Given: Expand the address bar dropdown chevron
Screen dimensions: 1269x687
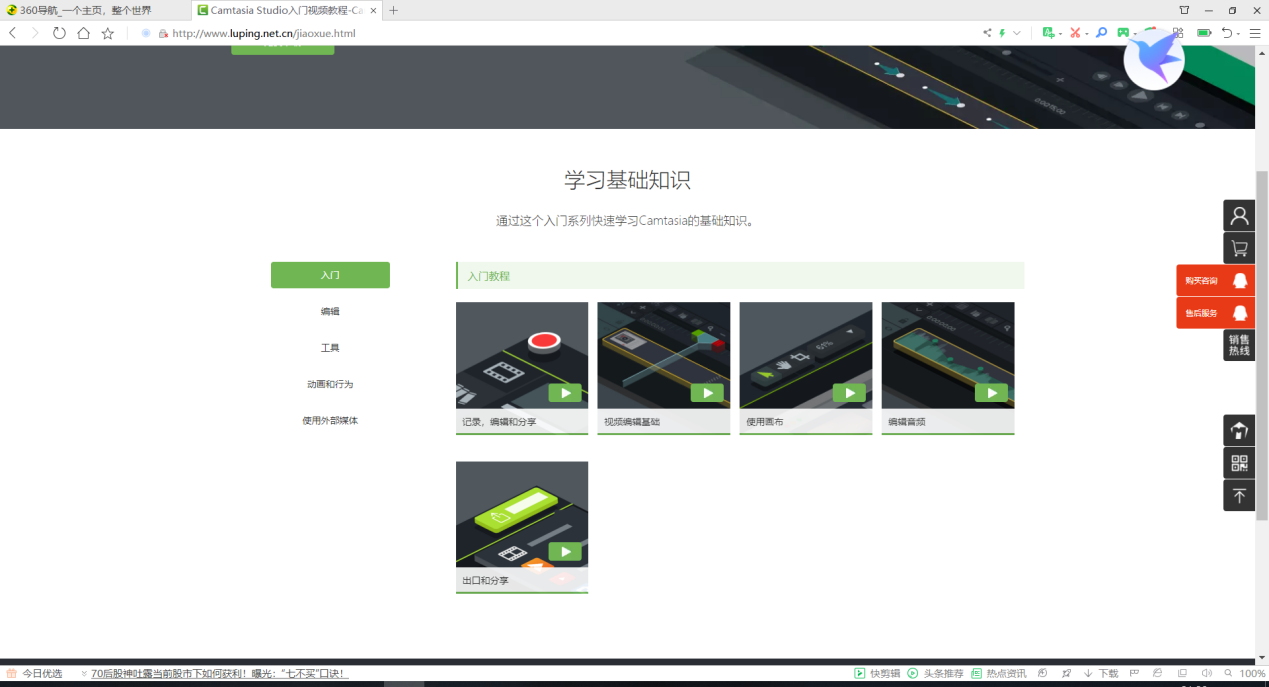Looking at the screenshot, I should (x=1017, y=33).
